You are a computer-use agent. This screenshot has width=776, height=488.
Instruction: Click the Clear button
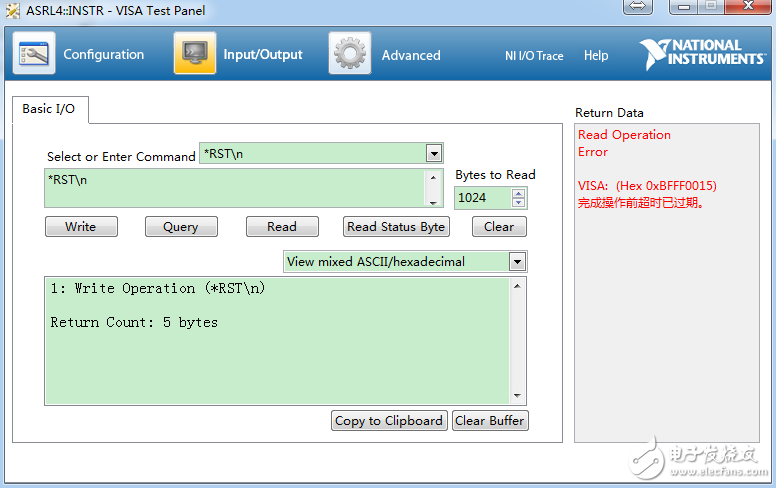pos(499,227)
